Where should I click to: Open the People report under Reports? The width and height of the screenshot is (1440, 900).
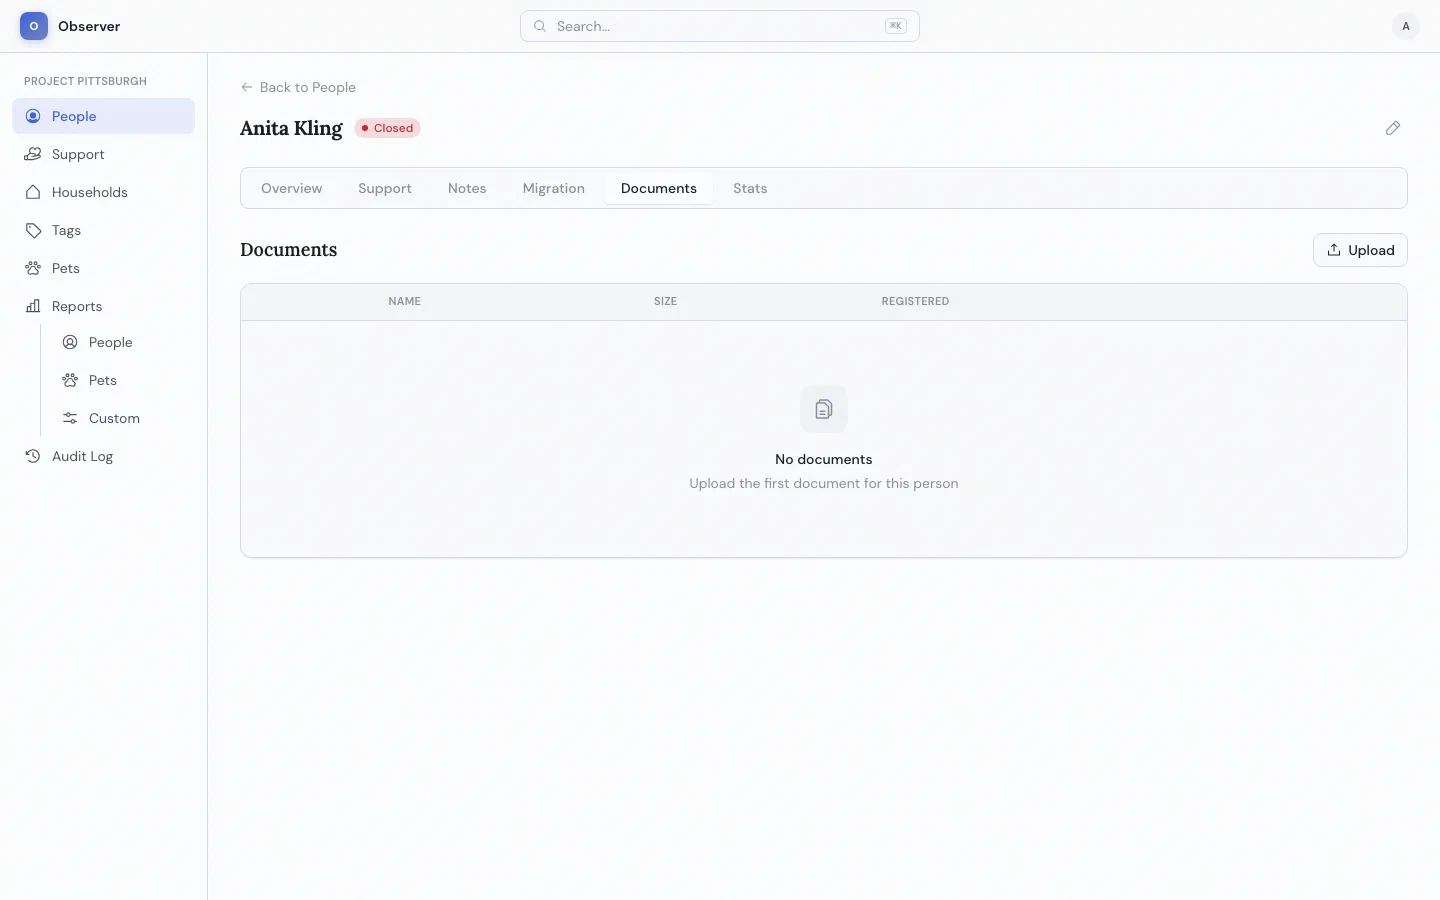pyautogui.click(x=122, y=342)
